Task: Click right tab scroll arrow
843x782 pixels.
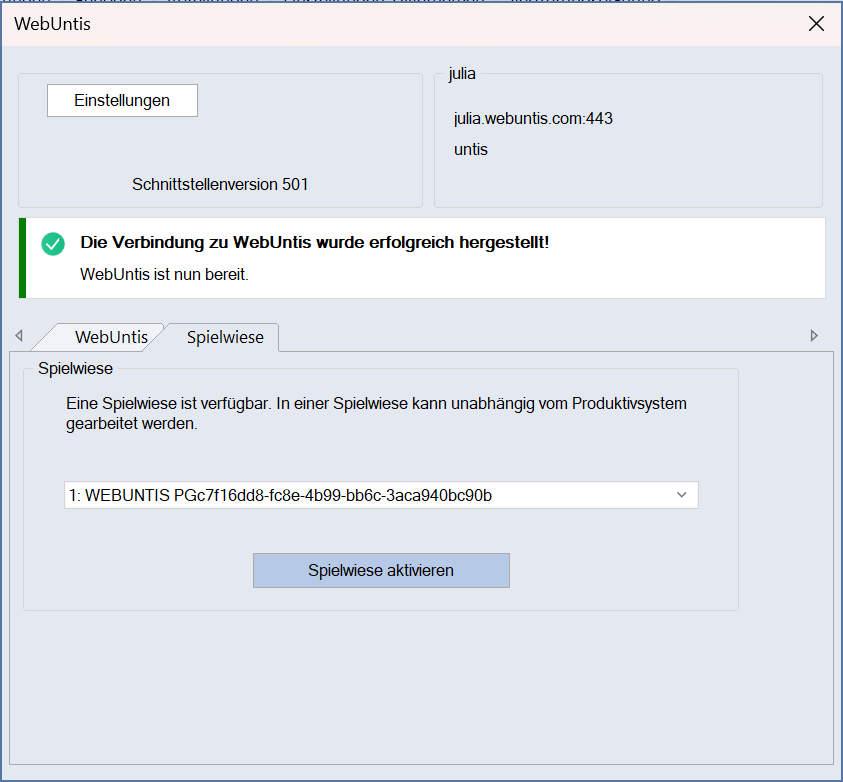Action: pyautogui.click(x=814, y=336)
